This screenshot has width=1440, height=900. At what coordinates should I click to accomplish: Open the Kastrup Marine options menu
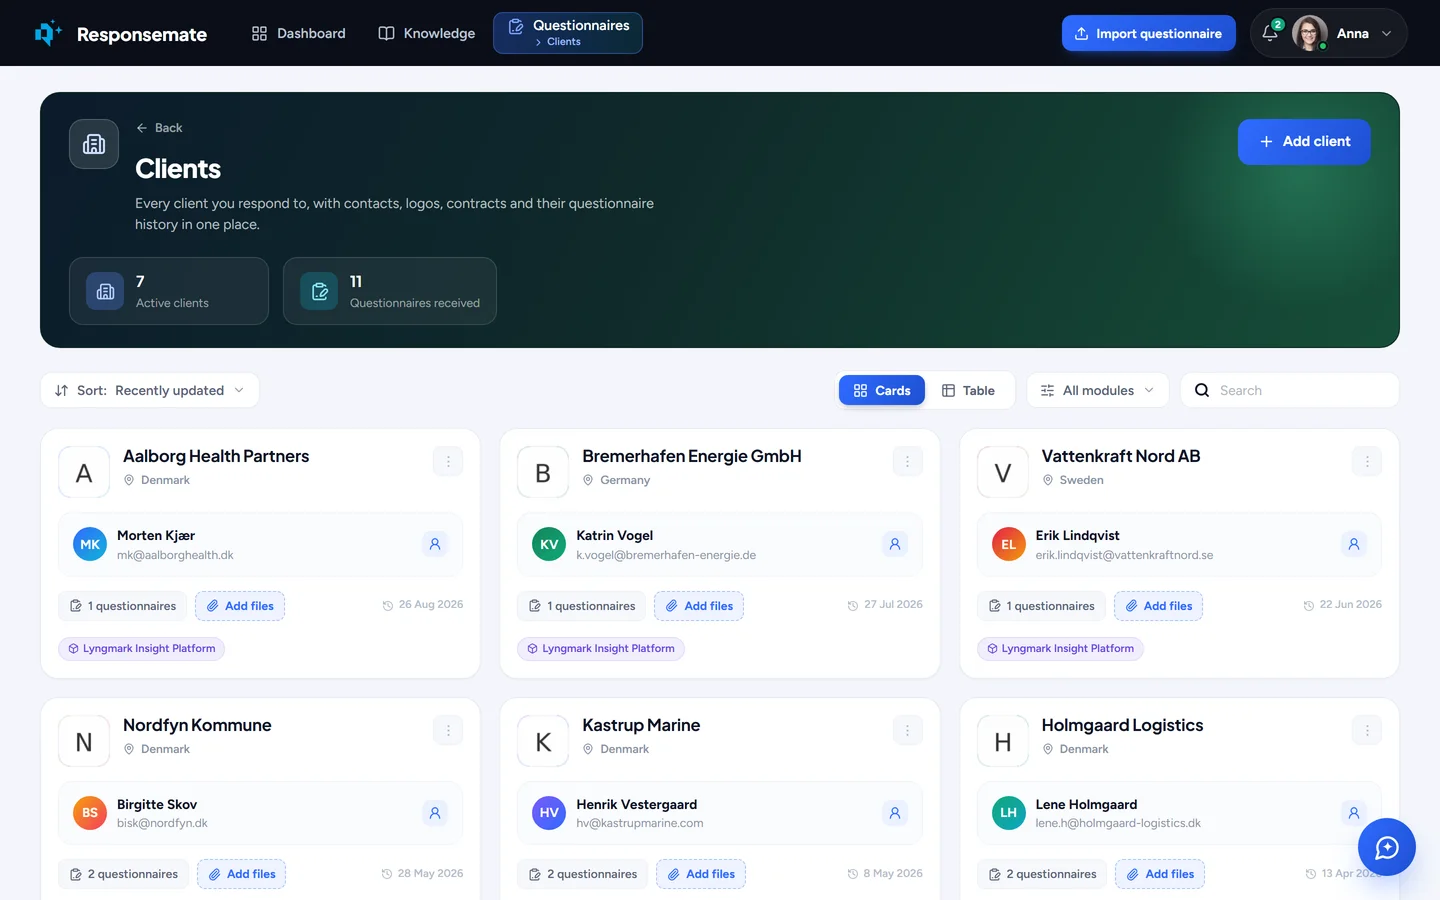pyautogui.click(x=907, y=731)
